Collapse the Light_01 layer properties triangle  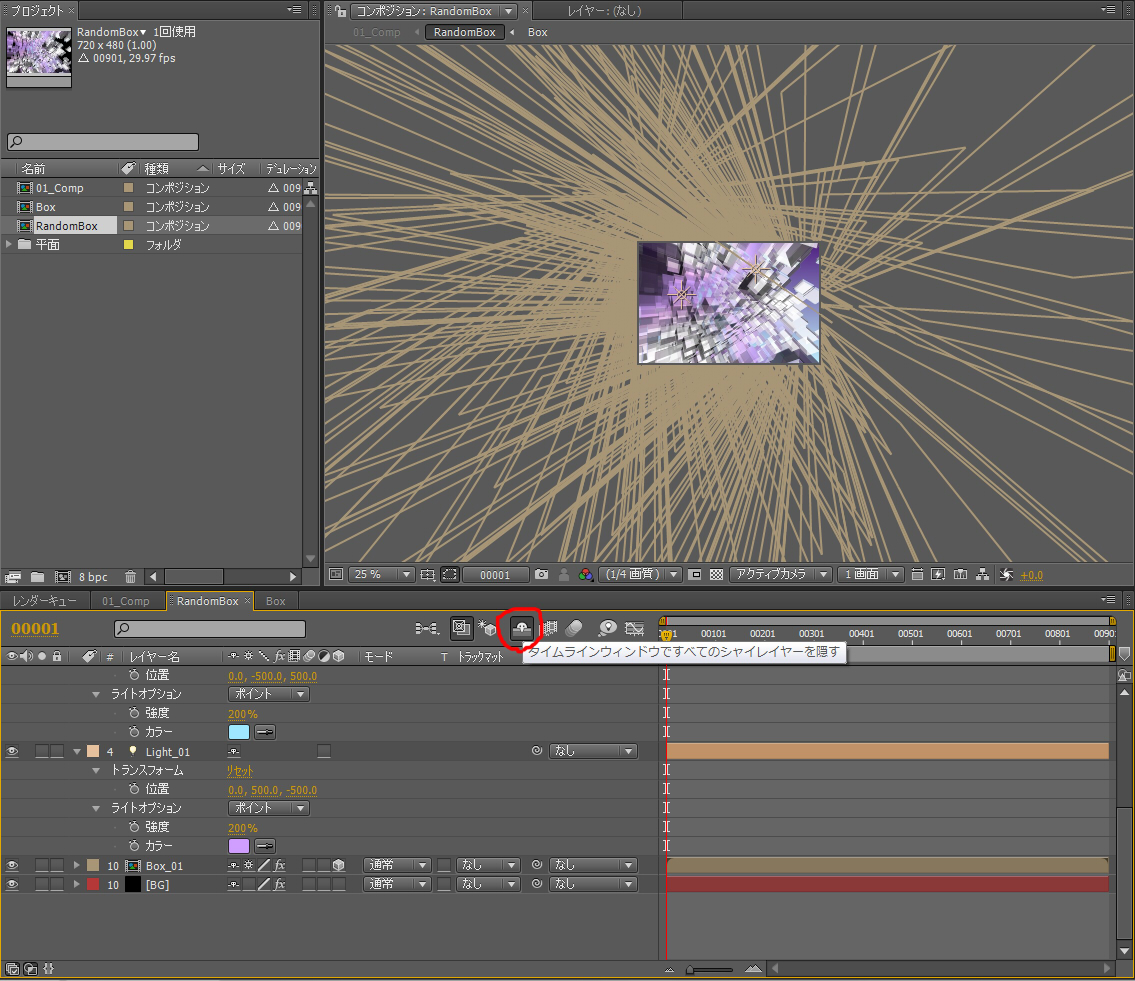[78, 752]
